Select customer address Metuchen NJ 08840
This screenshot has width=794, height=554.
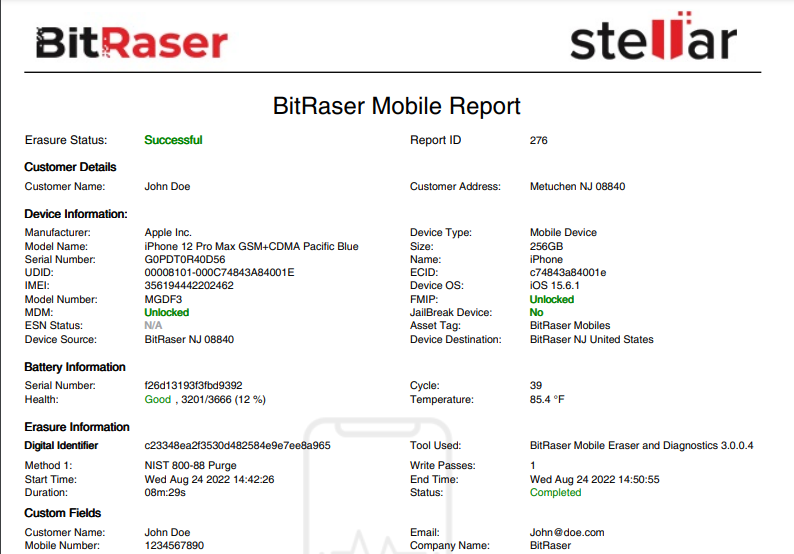pos(577,186)
